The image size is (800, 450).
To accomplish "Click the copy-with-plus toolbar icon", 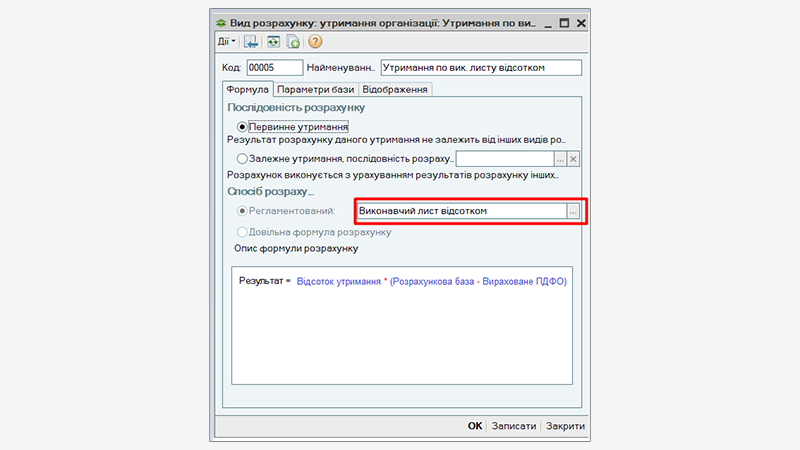I will [293, 42].
